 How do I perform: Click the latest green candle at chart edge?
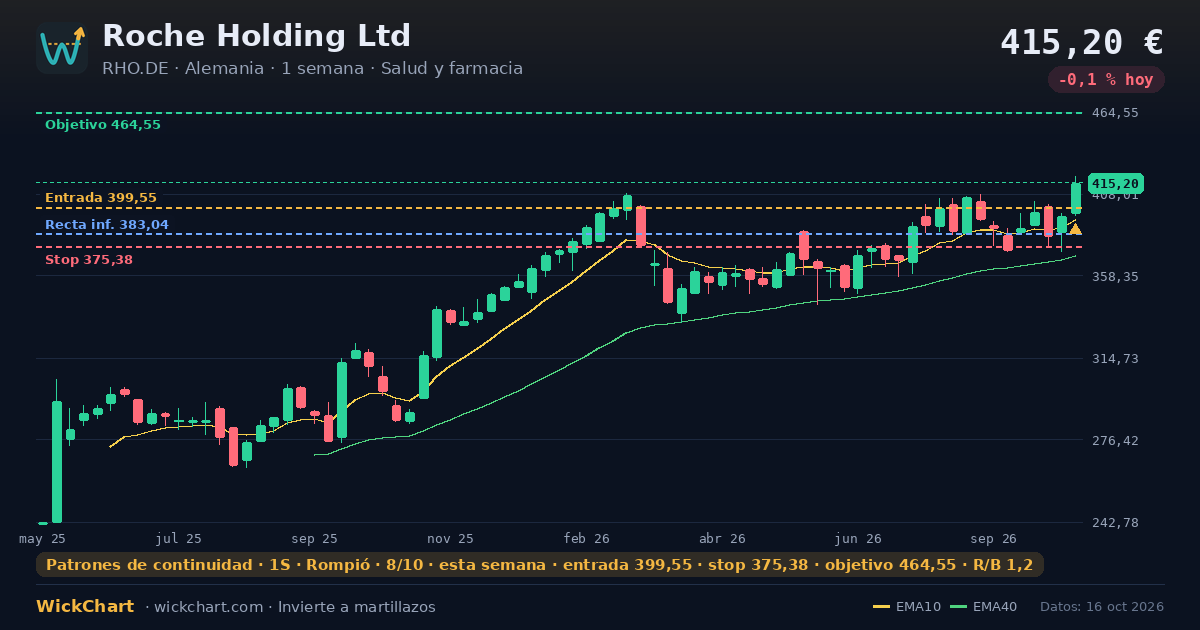click(1076, 198)
